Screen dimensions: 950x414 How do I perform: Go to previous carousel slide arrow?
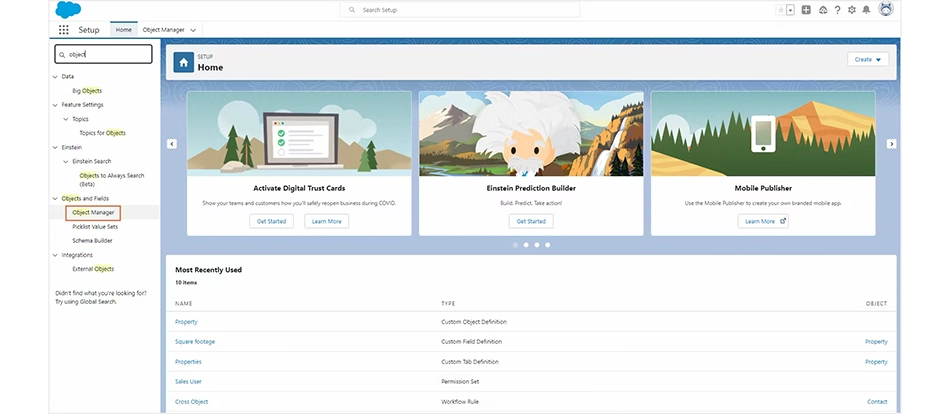click(172, 144)
